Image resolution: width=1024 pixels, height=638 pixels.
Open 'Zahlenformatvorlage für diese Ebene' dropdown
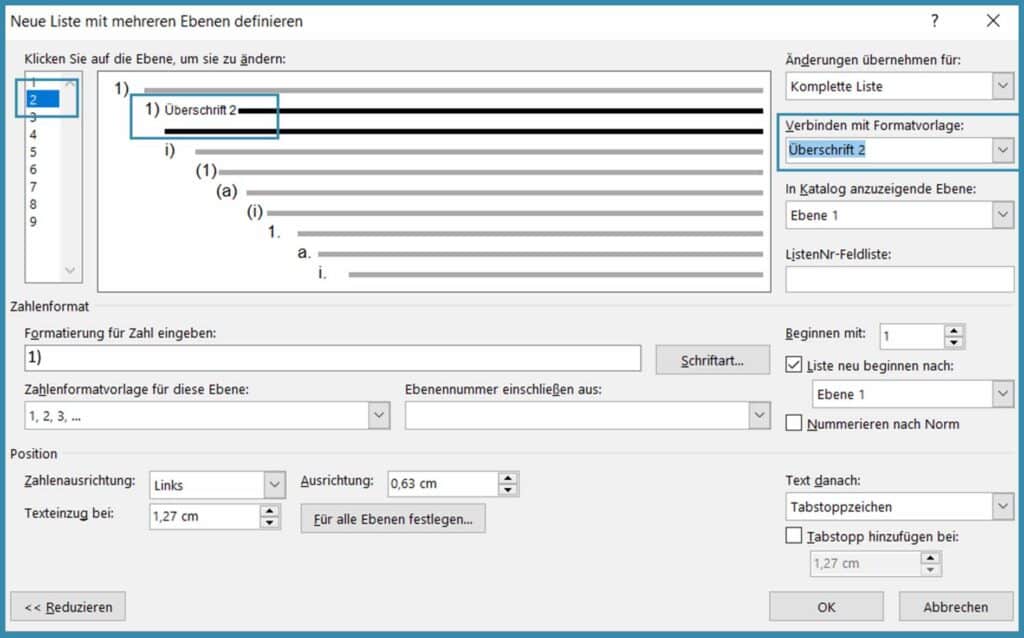click(378, 415)
